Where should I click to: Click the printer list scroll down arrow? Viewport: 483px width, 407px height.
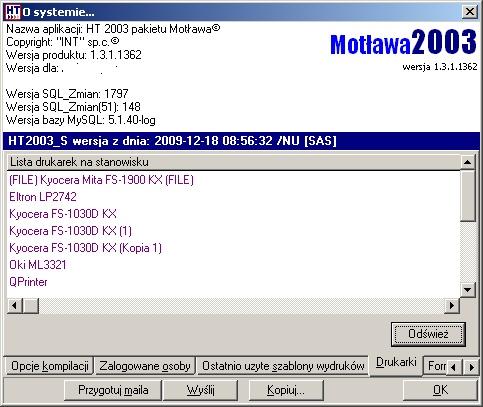pyautogui.click(x=467, y=289)
